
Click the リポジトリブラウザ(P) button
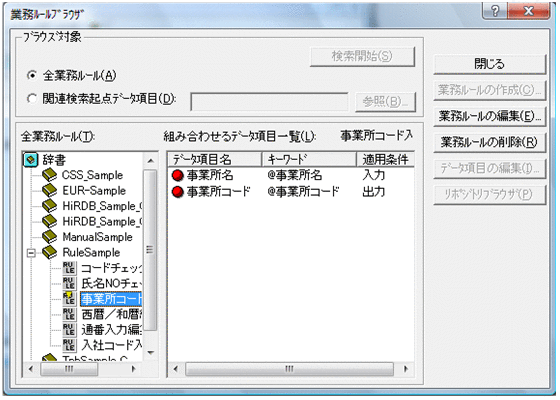pos(490,194)
